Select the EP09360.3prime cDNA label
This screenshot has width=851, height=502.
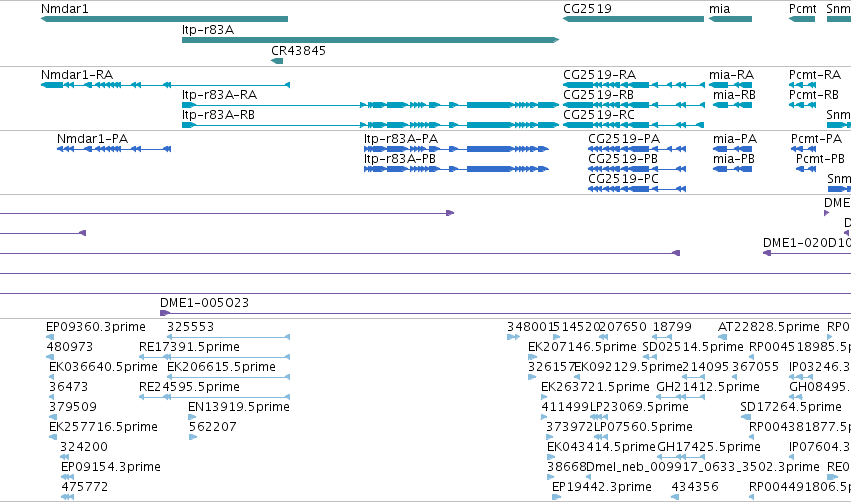(96, 326)
